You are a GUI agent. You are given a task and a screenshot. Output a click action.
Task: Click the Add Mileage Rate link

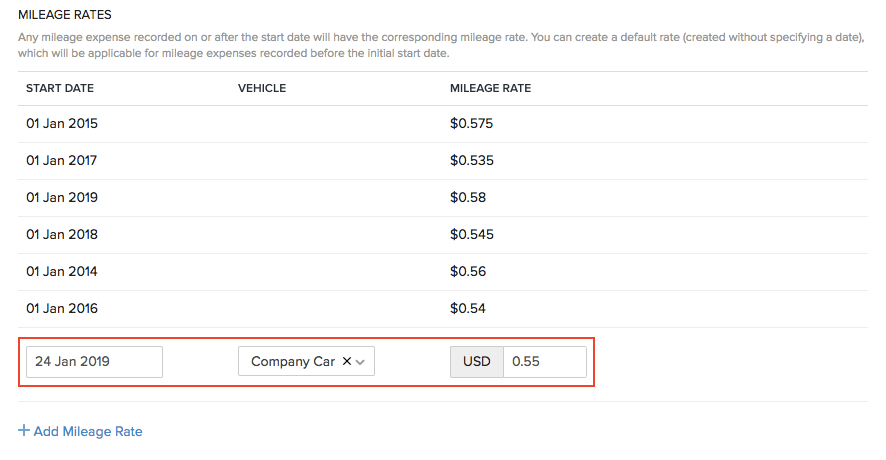[x=88, y=431]
